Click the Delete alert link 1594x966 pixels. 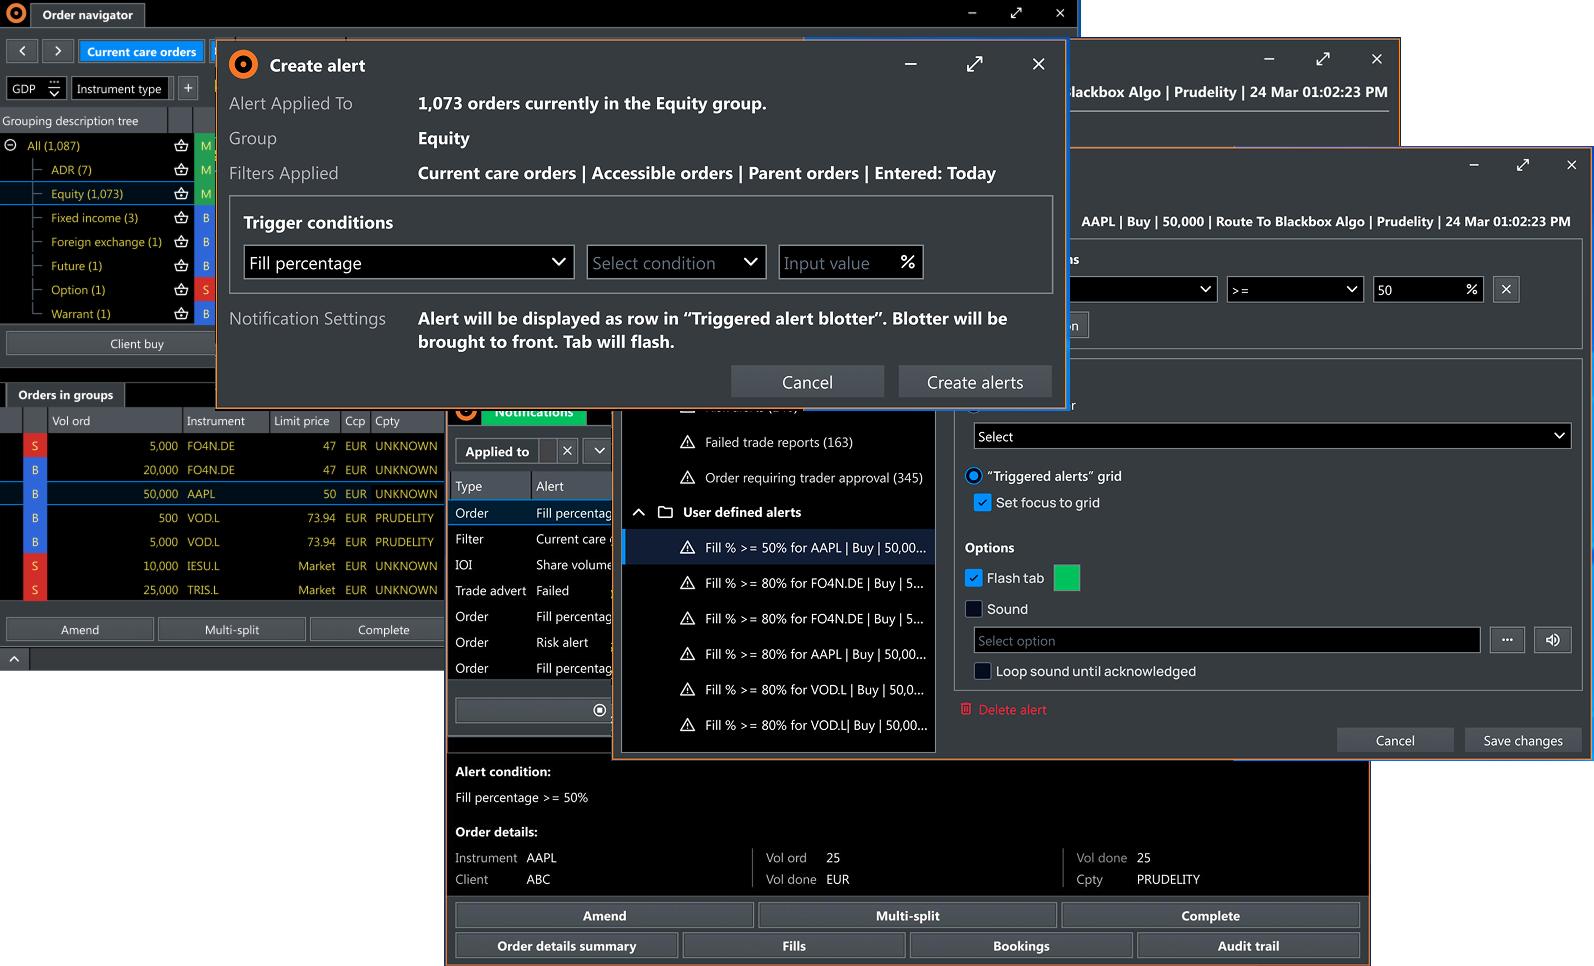(x=1003, y=710)
